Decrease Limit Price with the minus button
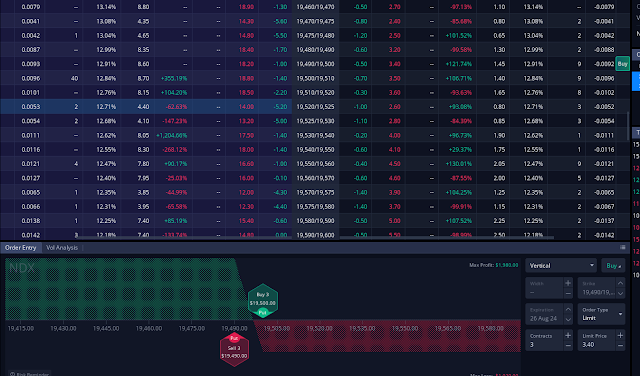The image size is (640, 376). [x=620, y=345]
